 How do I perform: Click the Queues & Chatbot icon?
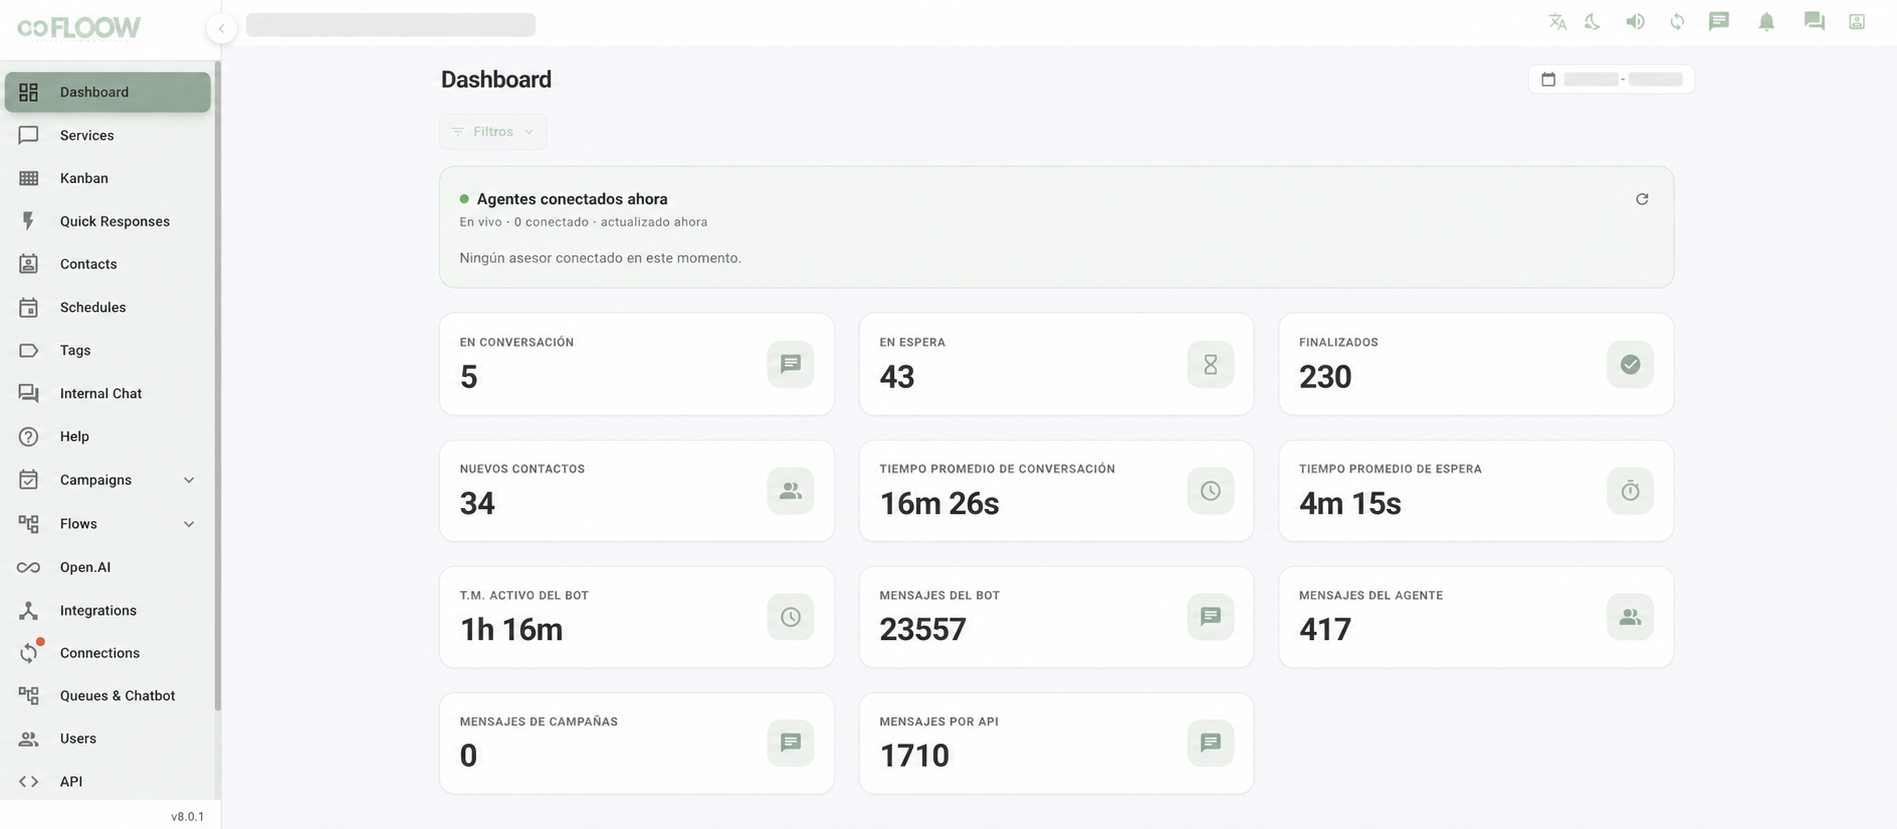coord(29,695)
